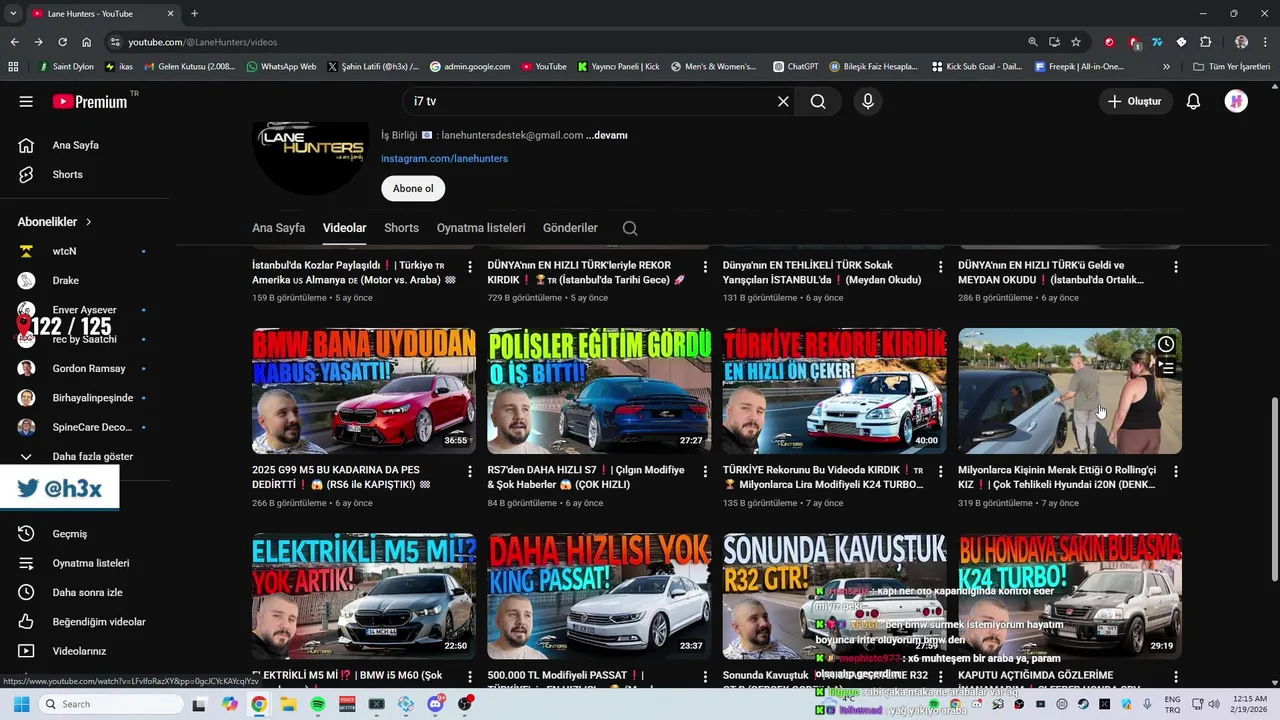Open more options for EN HIZLI TÜRK'ü Geldi video
The width and height of the screenshot is (1280, 720).
[x=1176, y=267]
